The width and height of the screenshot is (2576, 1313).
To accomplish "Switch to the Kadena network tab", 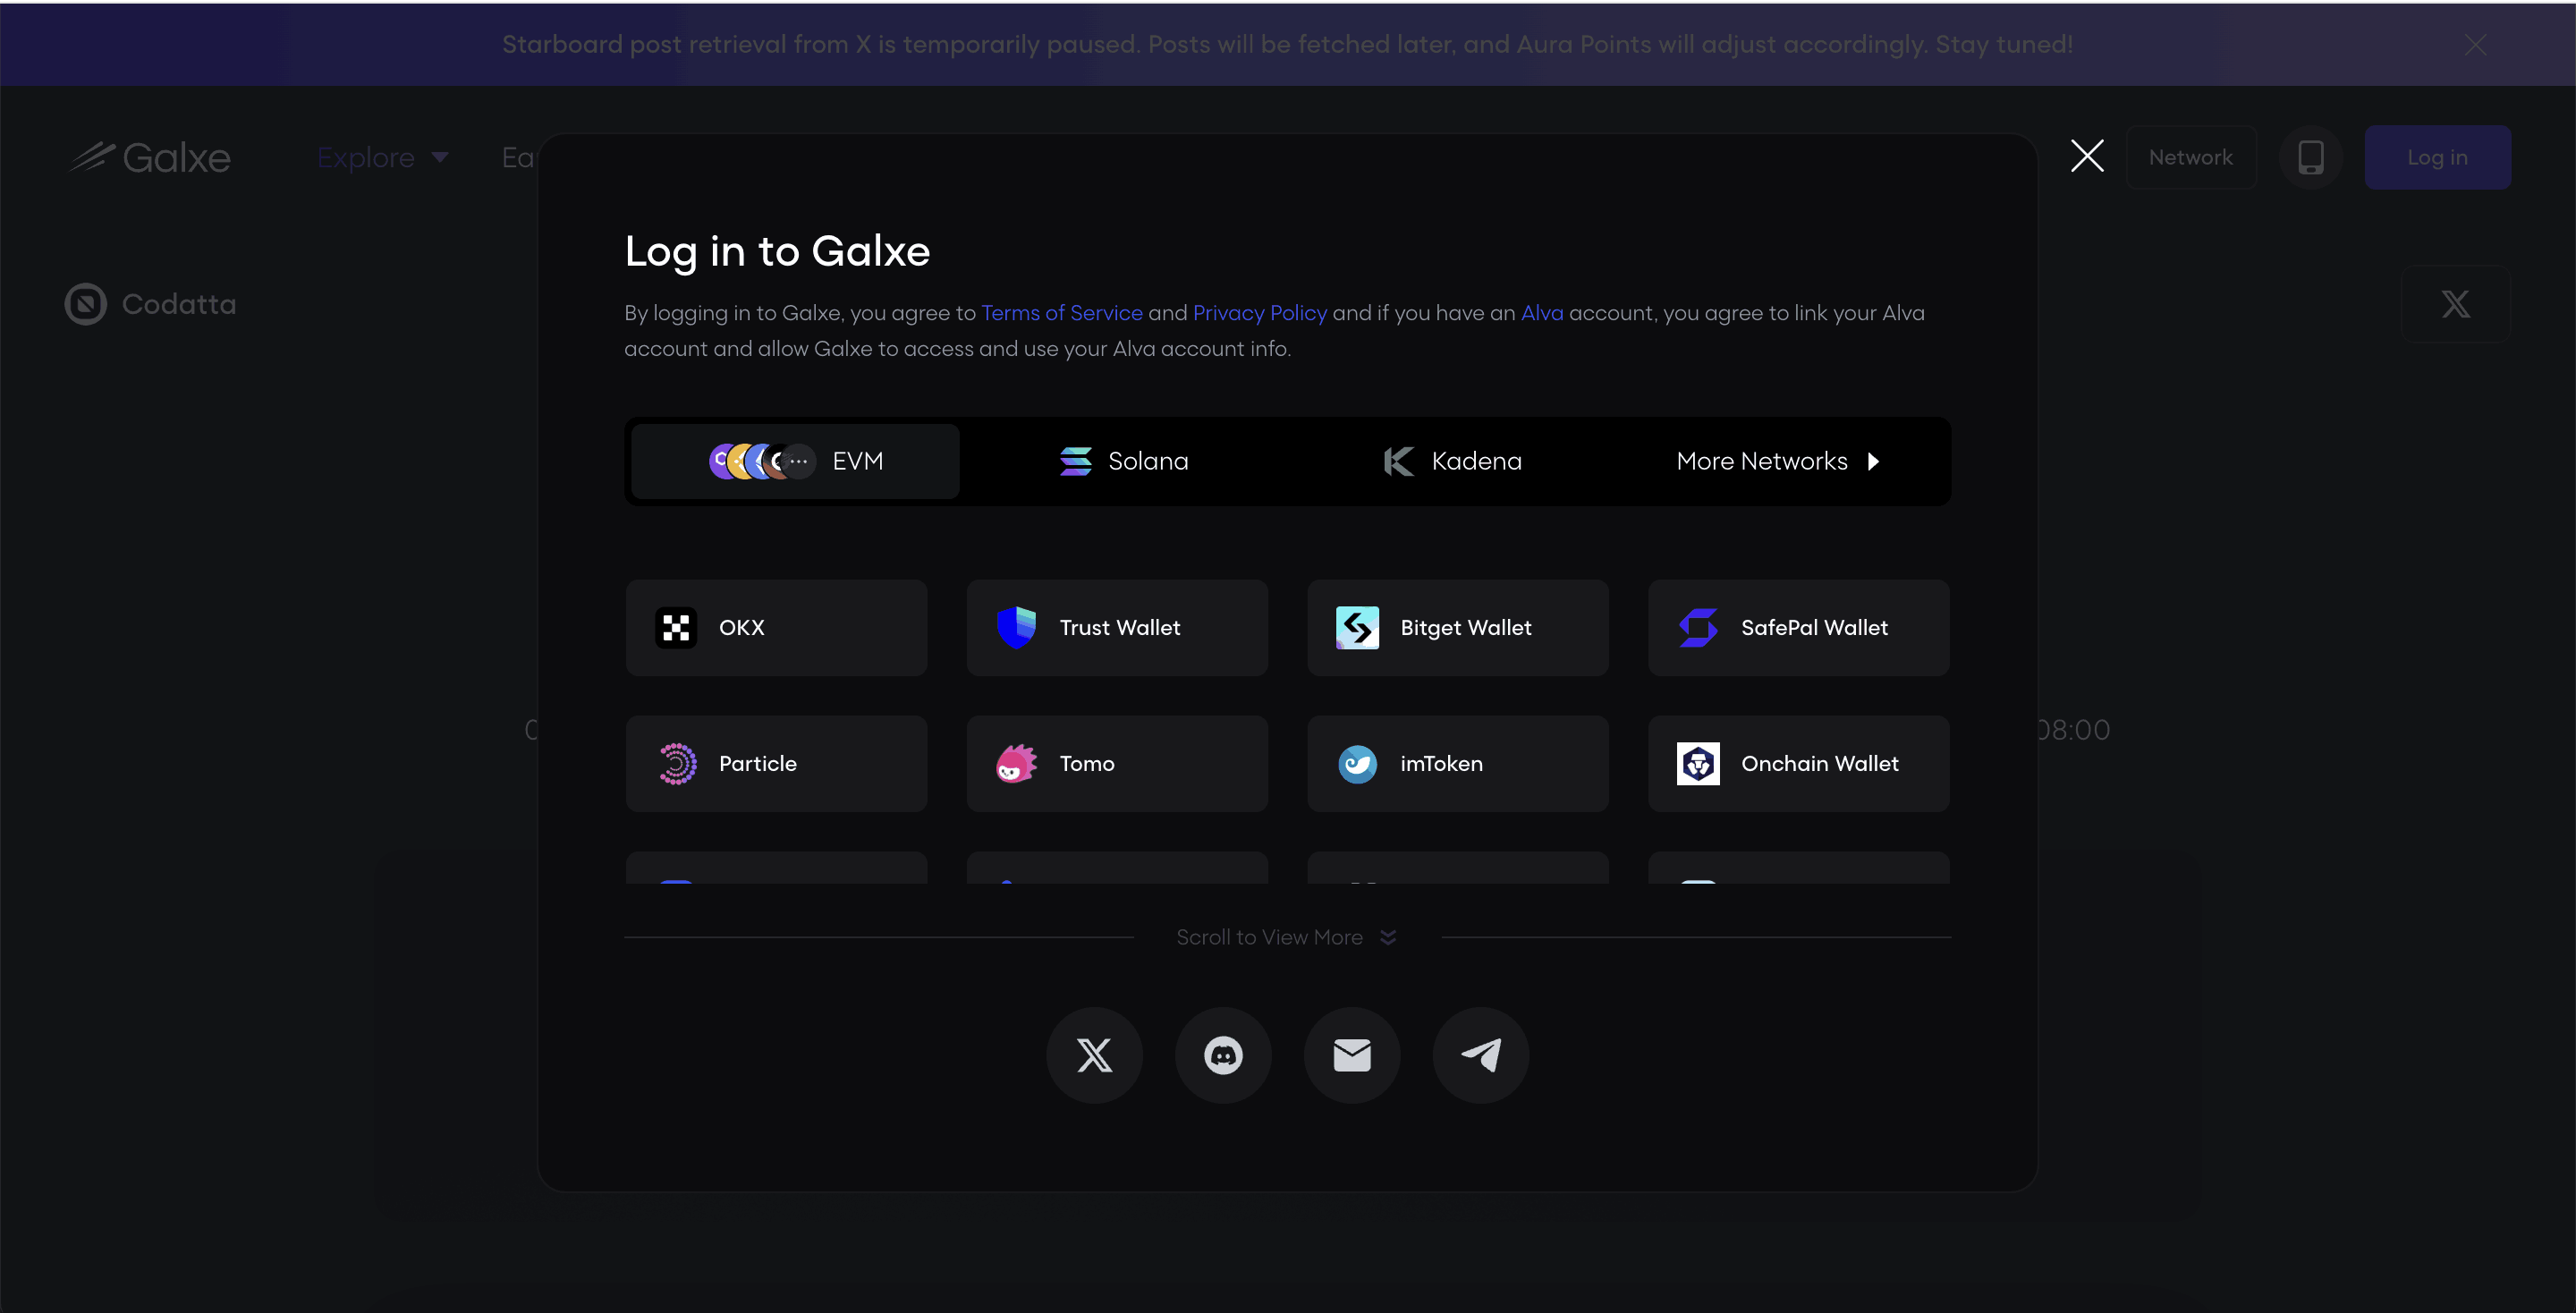I will tap(1452, 461).
